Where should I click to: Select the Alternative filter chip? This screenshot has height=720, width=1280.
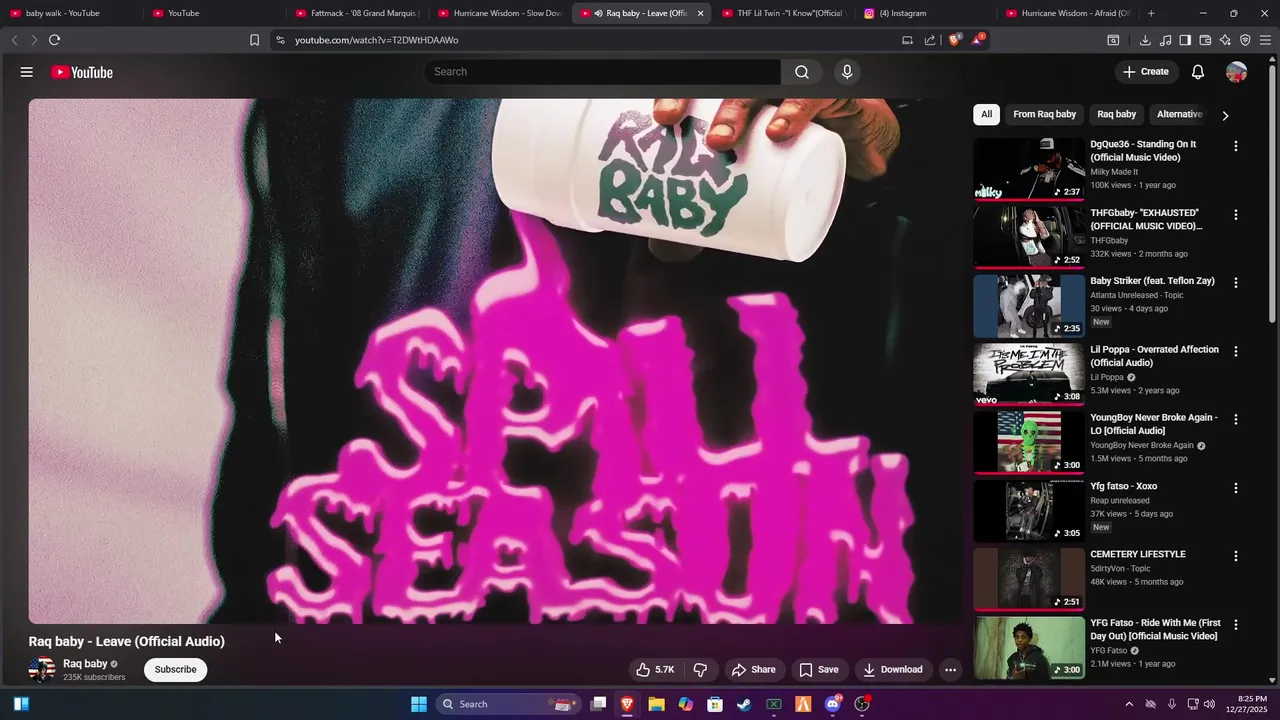coord(1179,114)
